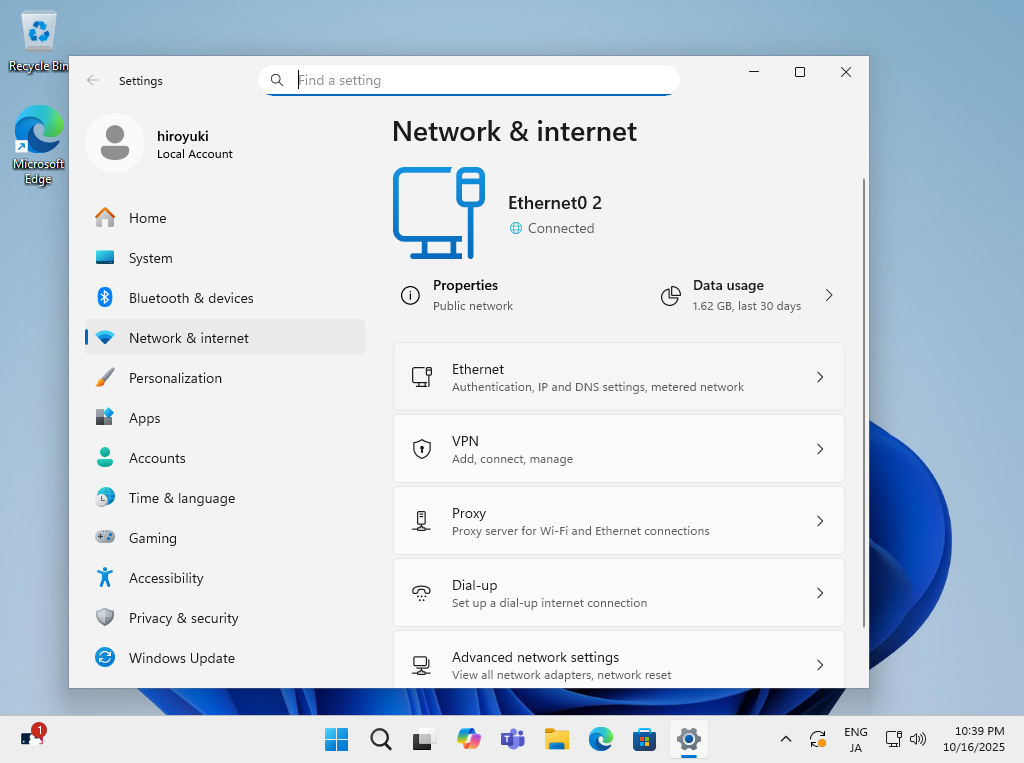Screen dimensions: 1024x763
Task: Click the Gaming controller icon
Action: [105, 538]
